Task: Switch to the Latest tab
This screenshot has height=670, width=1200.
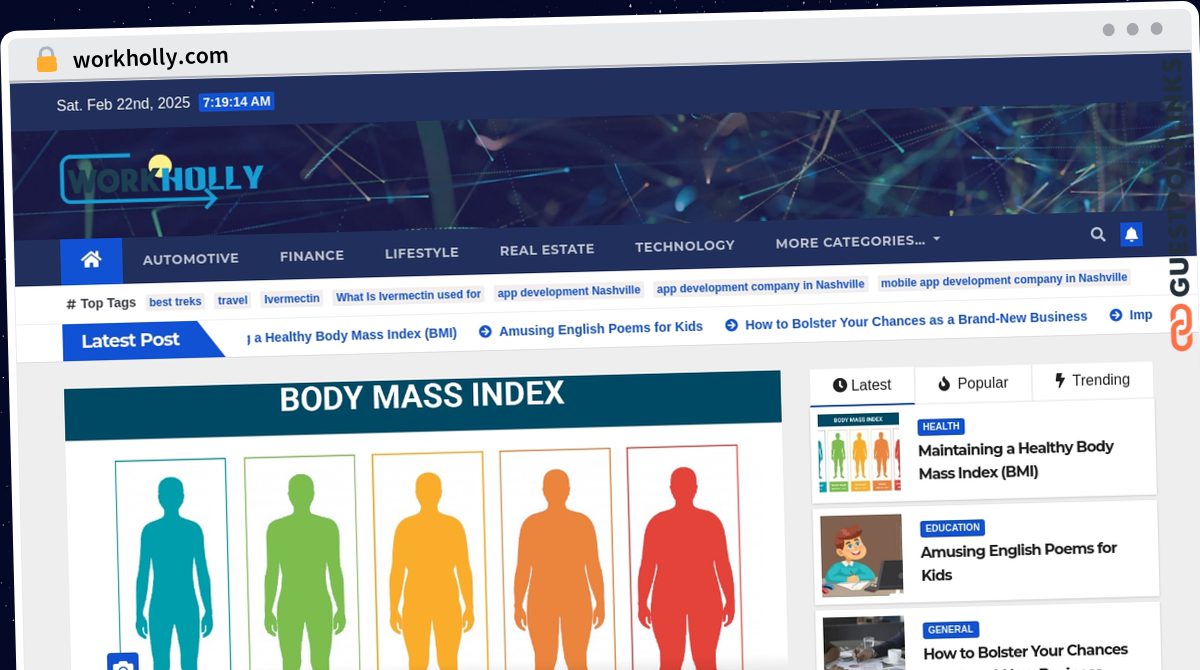Action: coord(862,385)
